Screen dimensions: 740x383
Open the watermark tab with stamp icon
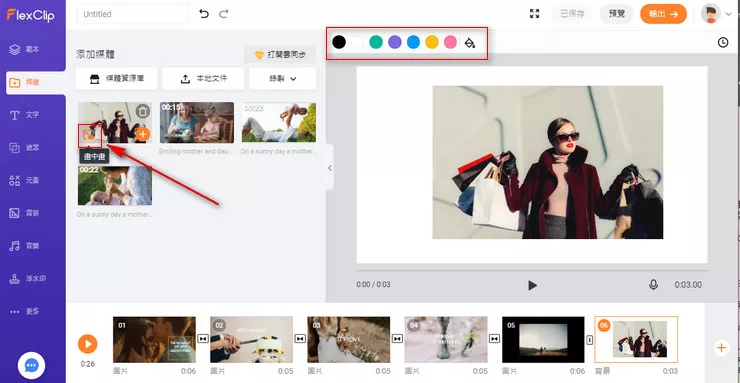pos(33,279)
